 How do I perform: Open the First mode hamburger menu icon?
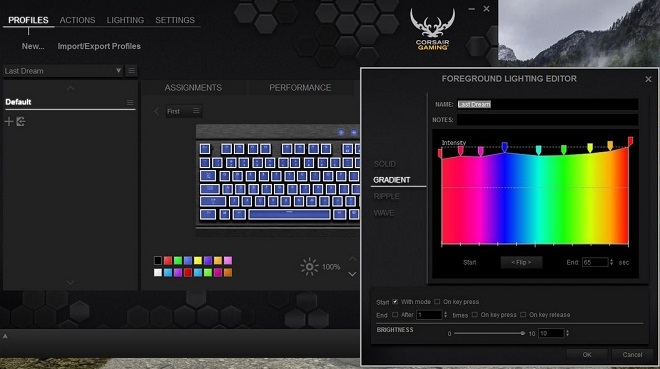click(x=196, y=111)
